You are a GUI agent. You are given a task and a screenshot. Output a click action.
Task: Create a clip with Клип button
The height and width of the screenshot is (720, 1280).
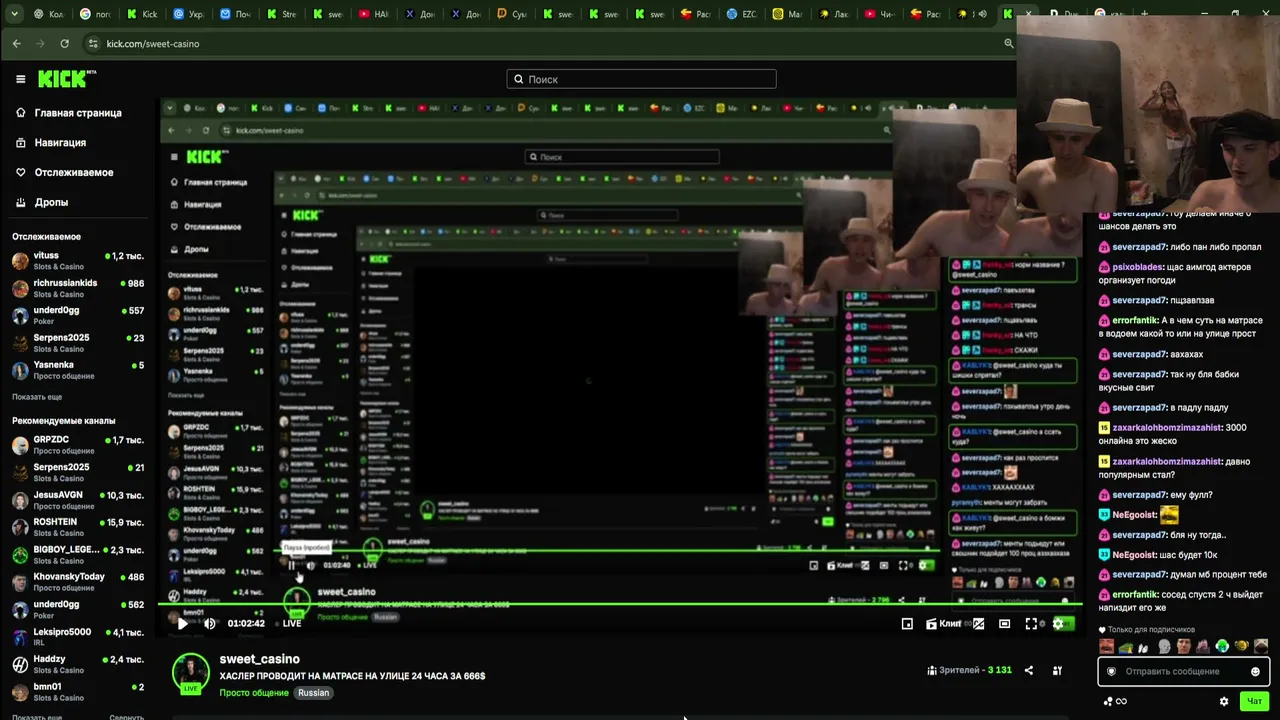tap(943, 623)
